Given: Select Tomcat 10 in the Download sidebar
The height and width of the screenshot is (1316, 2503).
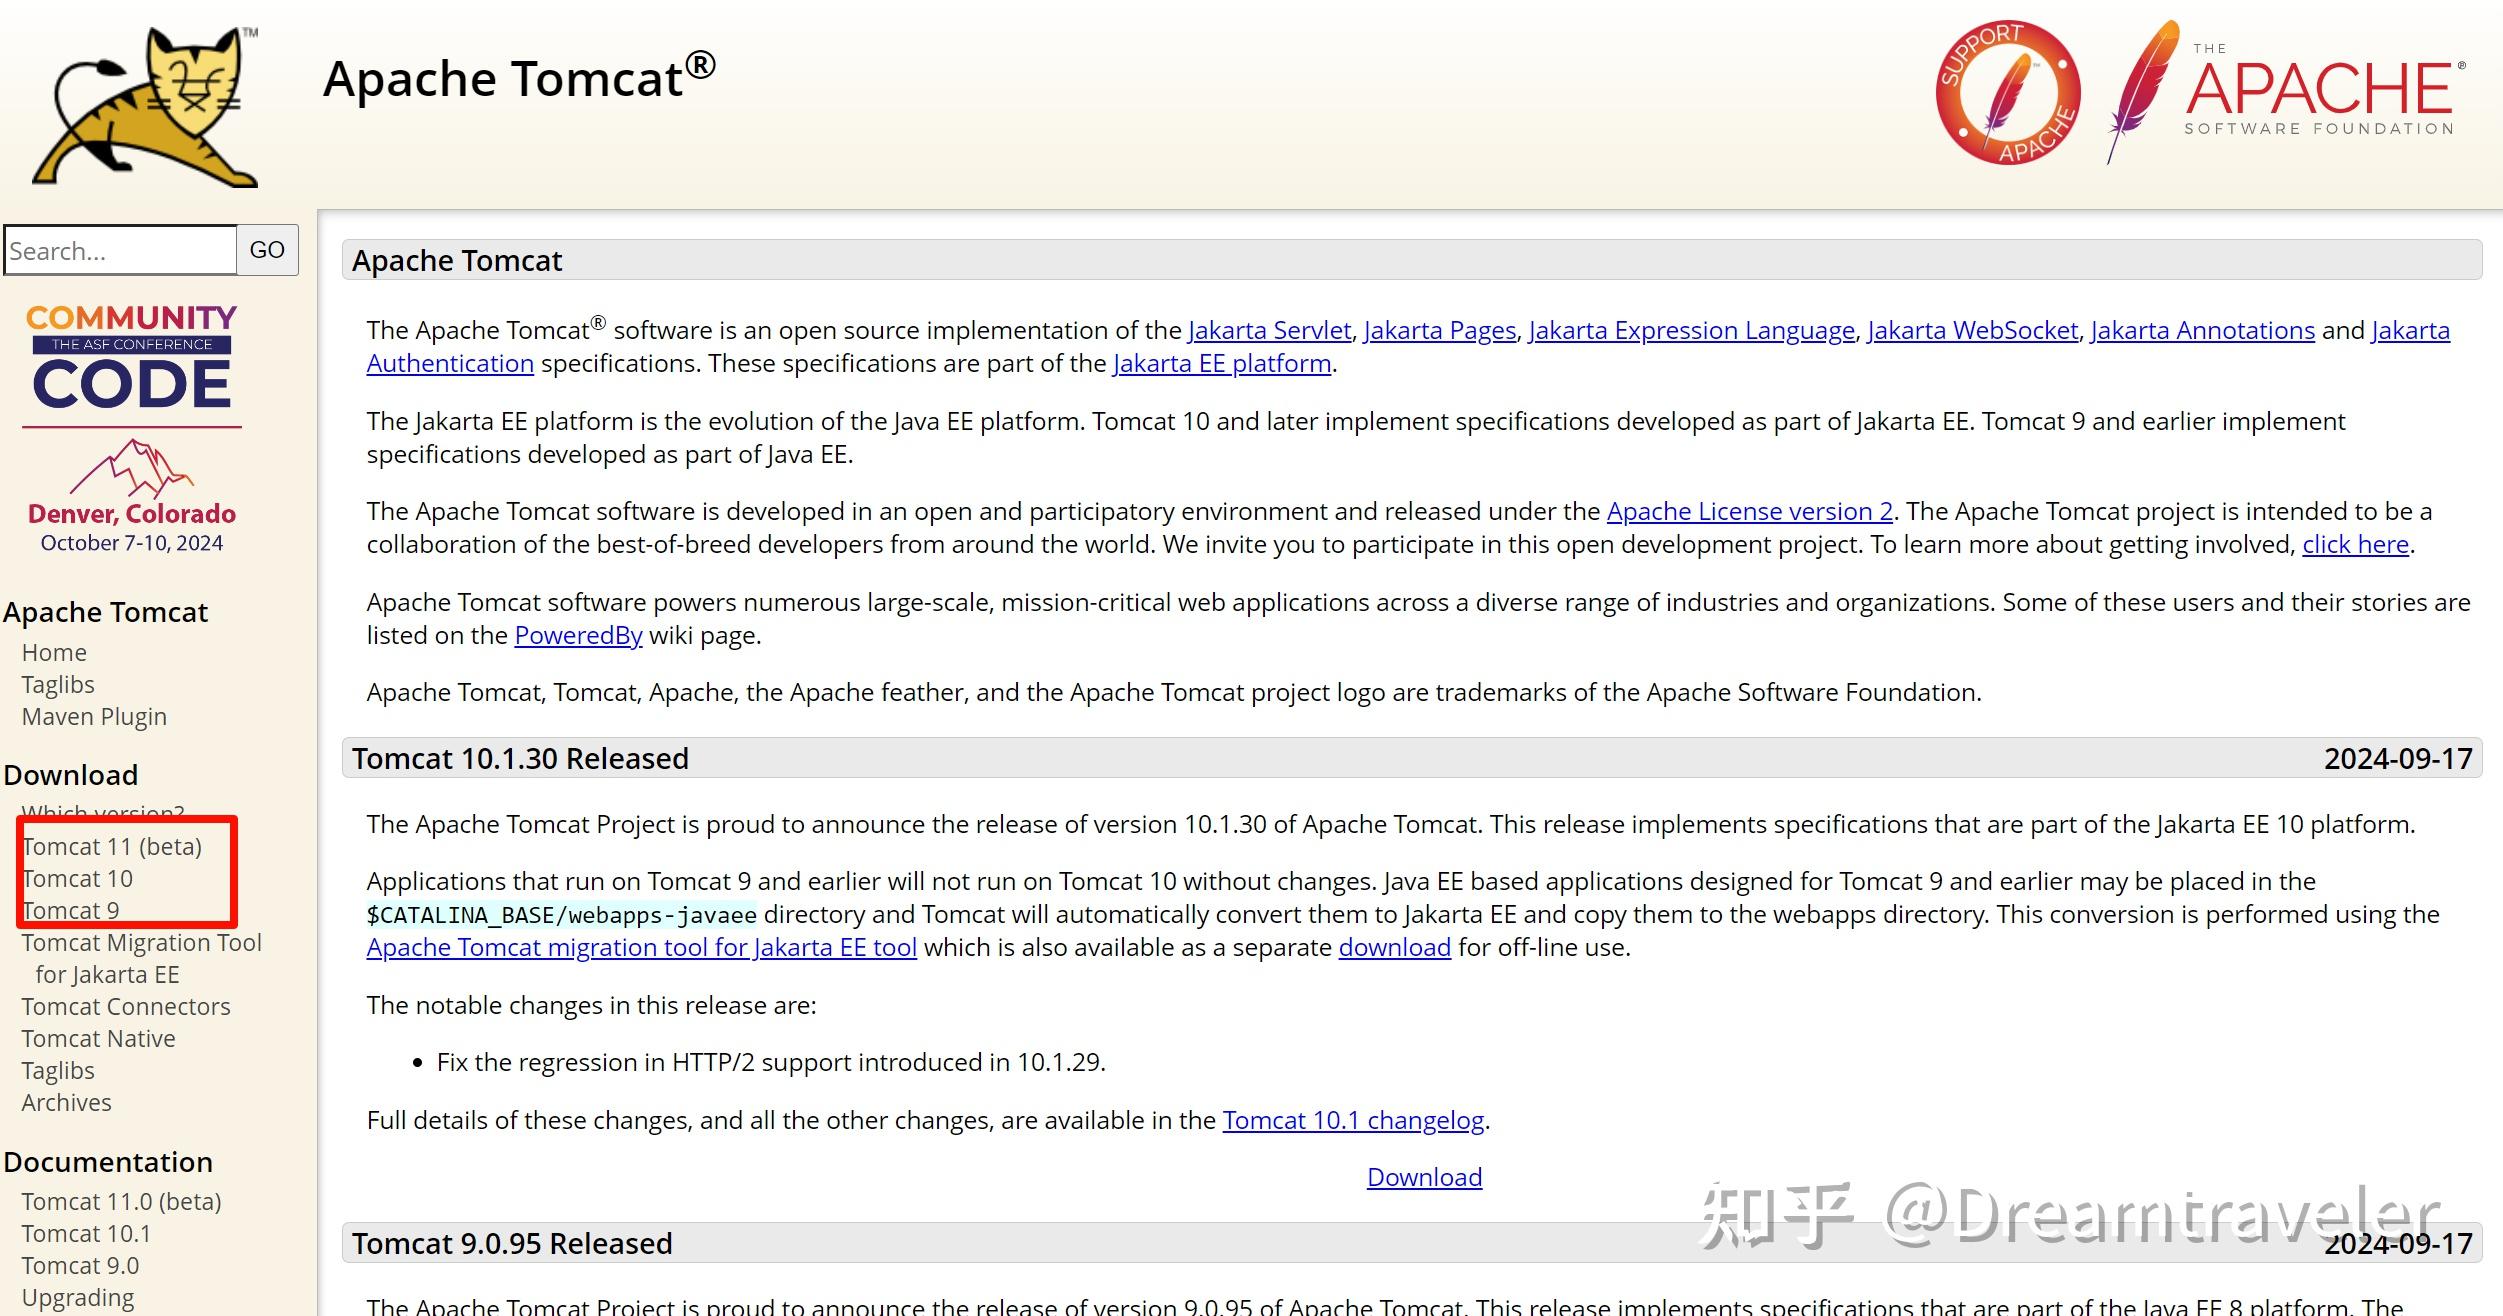Looking at the screenshot, I should tap(77, 878).
